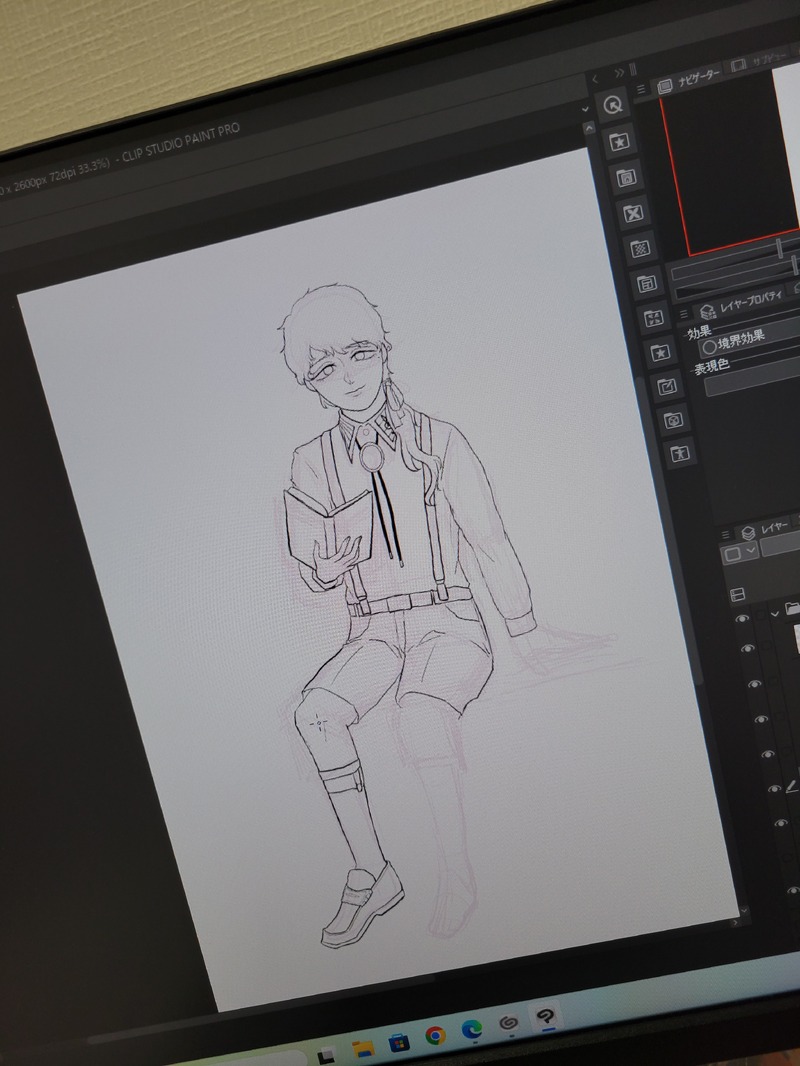This screenshot has width=800, height=1066.
Task: Click the blending mode field in Layer panel
Action: (780, 544)
